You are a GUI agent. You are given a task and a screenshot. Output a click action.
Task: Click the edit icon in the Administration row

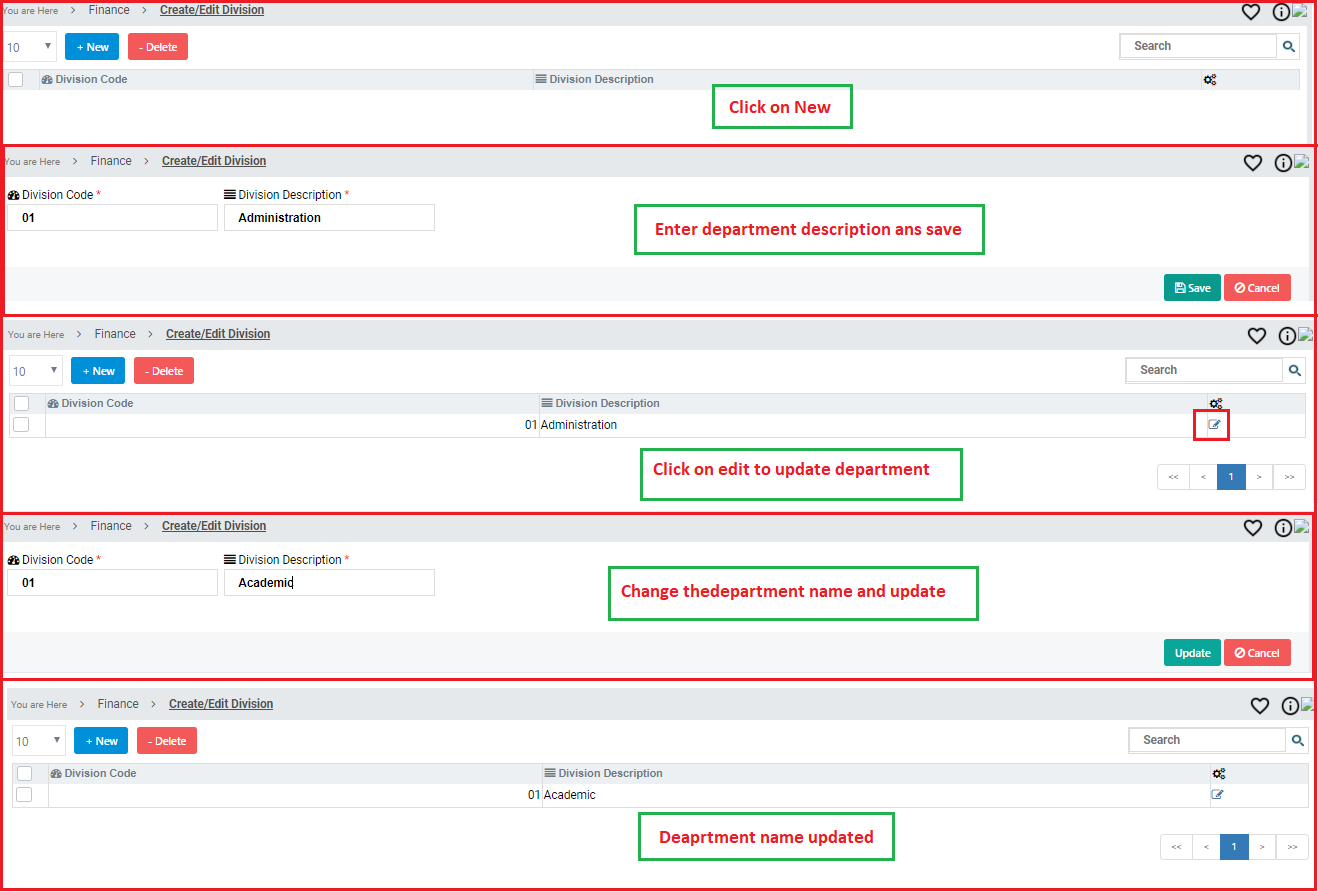point(1215,425)
